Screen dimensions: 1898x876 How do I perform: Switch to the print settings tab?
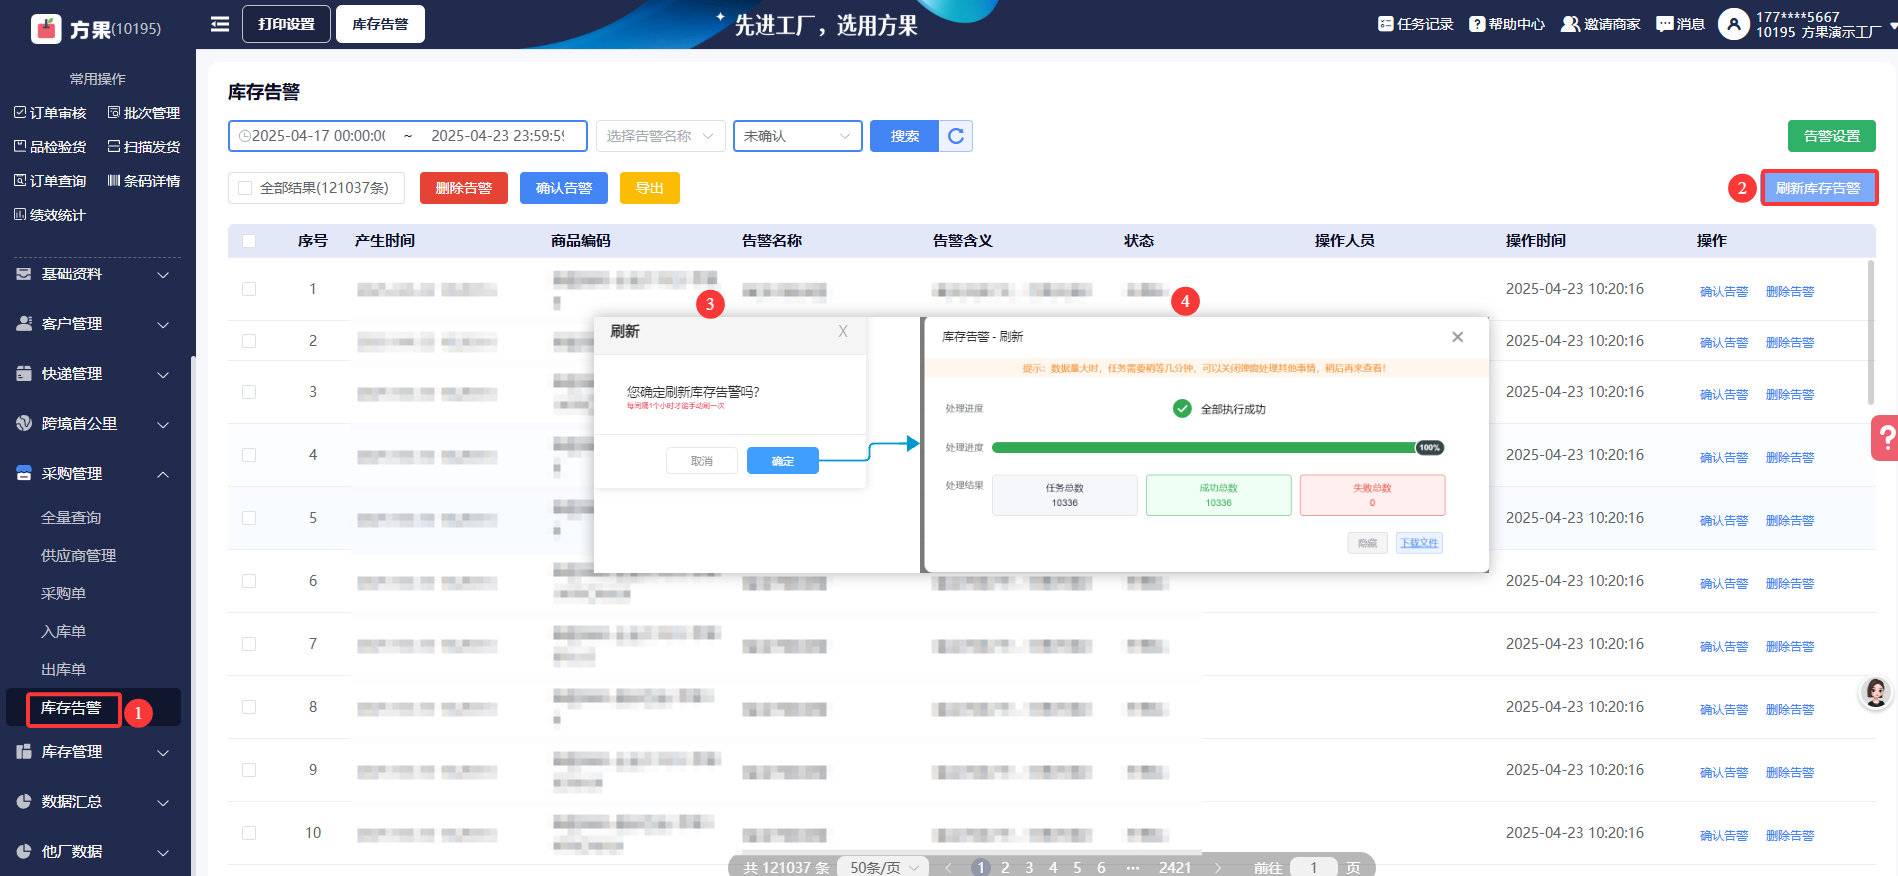(286, 24)
